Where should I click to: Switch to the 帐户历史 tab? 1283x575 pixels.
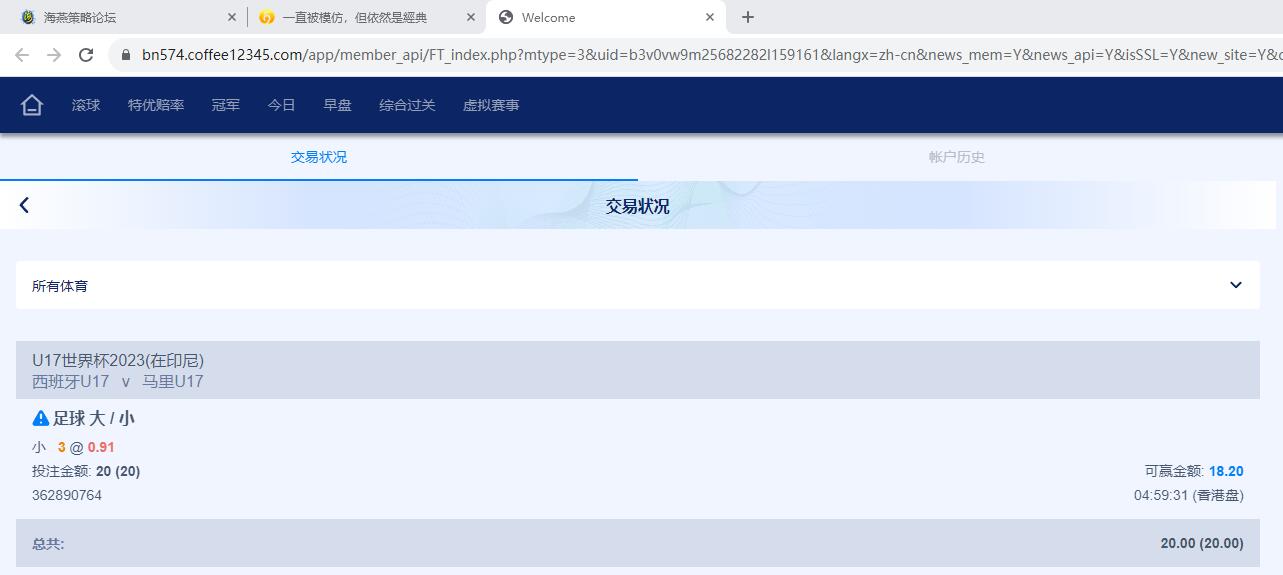click(x=957, y=157)
